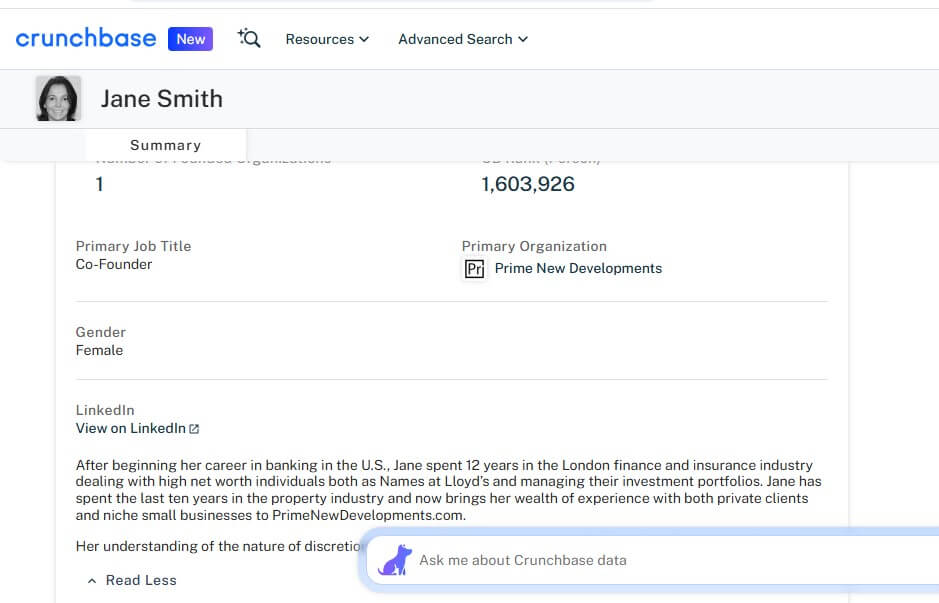Click the bio paragraph starting 'After beginning her career'

tap(449, 490)
